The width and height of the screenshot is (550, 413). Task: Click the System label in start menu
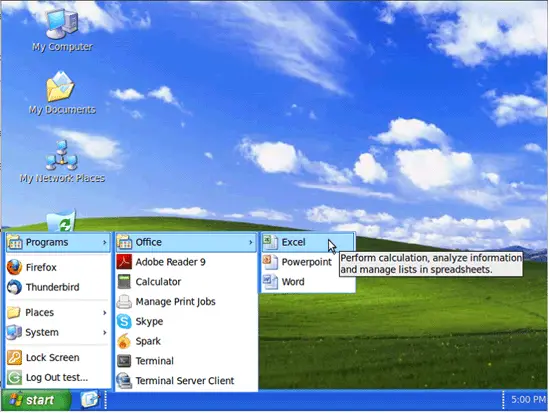(x=42, y=332)
